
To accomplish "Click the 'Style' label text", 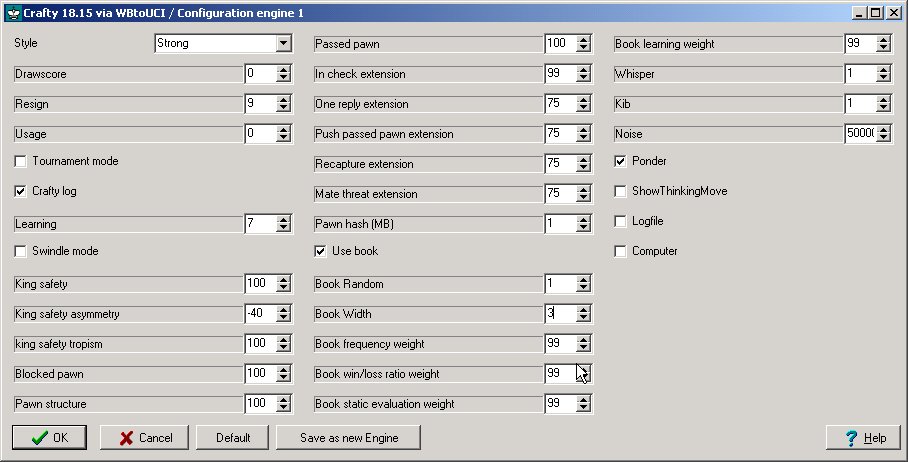I will point(26,43).
